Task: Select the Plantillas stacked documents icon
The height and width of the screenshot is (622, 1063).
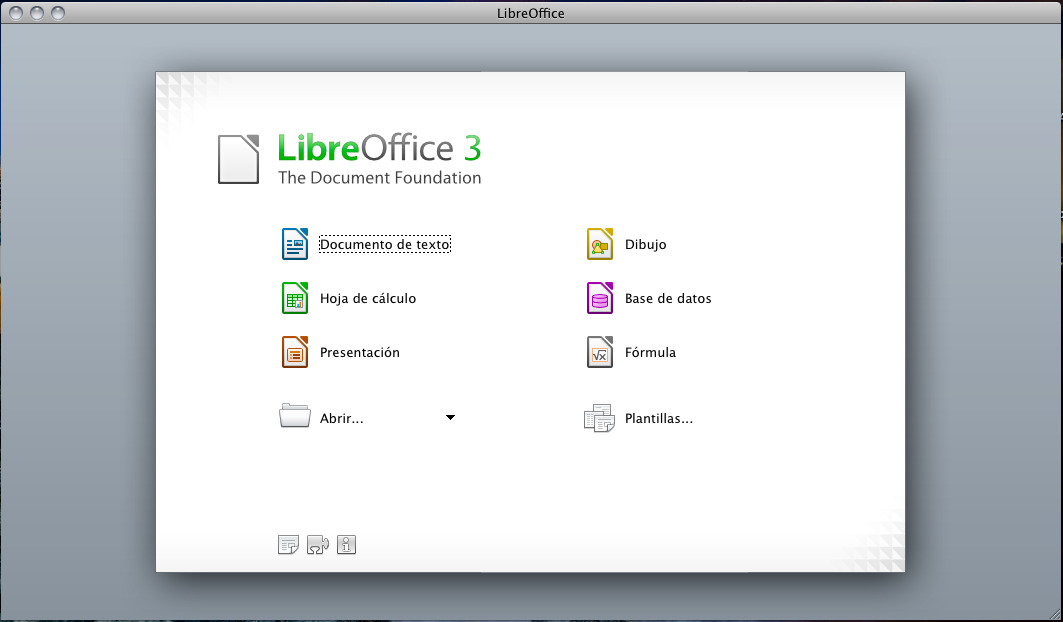Action: [599, 417]
